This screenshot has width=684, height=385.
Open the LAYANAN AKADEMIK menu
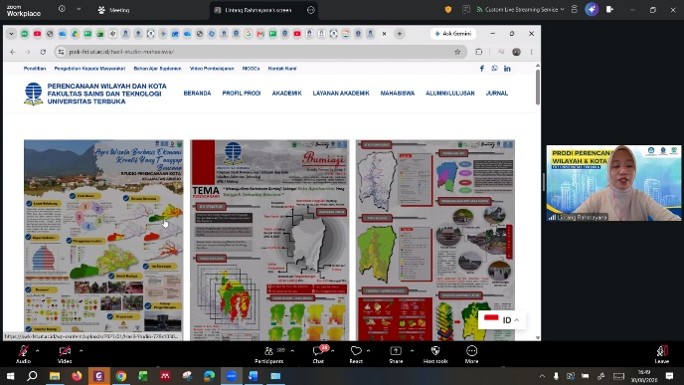click(x=341, y=93)
